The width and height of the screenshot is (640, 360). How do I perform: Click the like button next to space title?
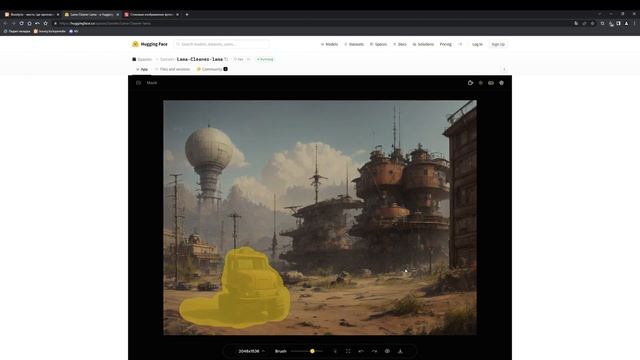tap(239, 59)
